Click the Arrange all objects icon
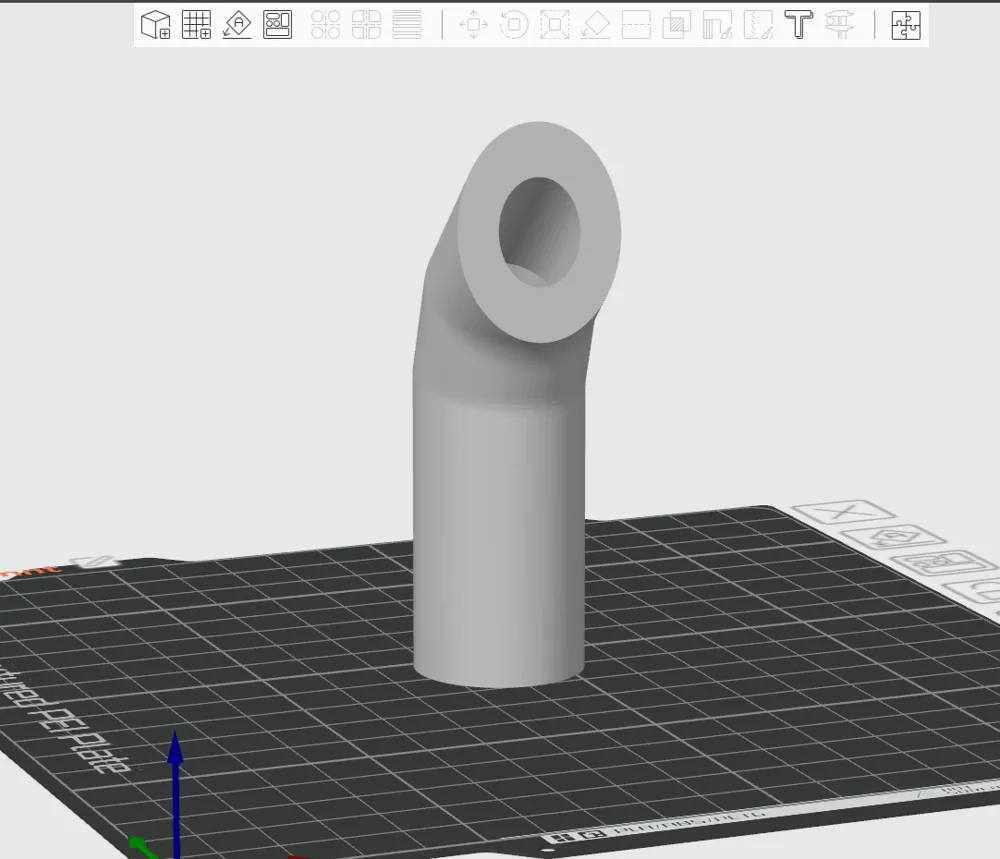 277,26
